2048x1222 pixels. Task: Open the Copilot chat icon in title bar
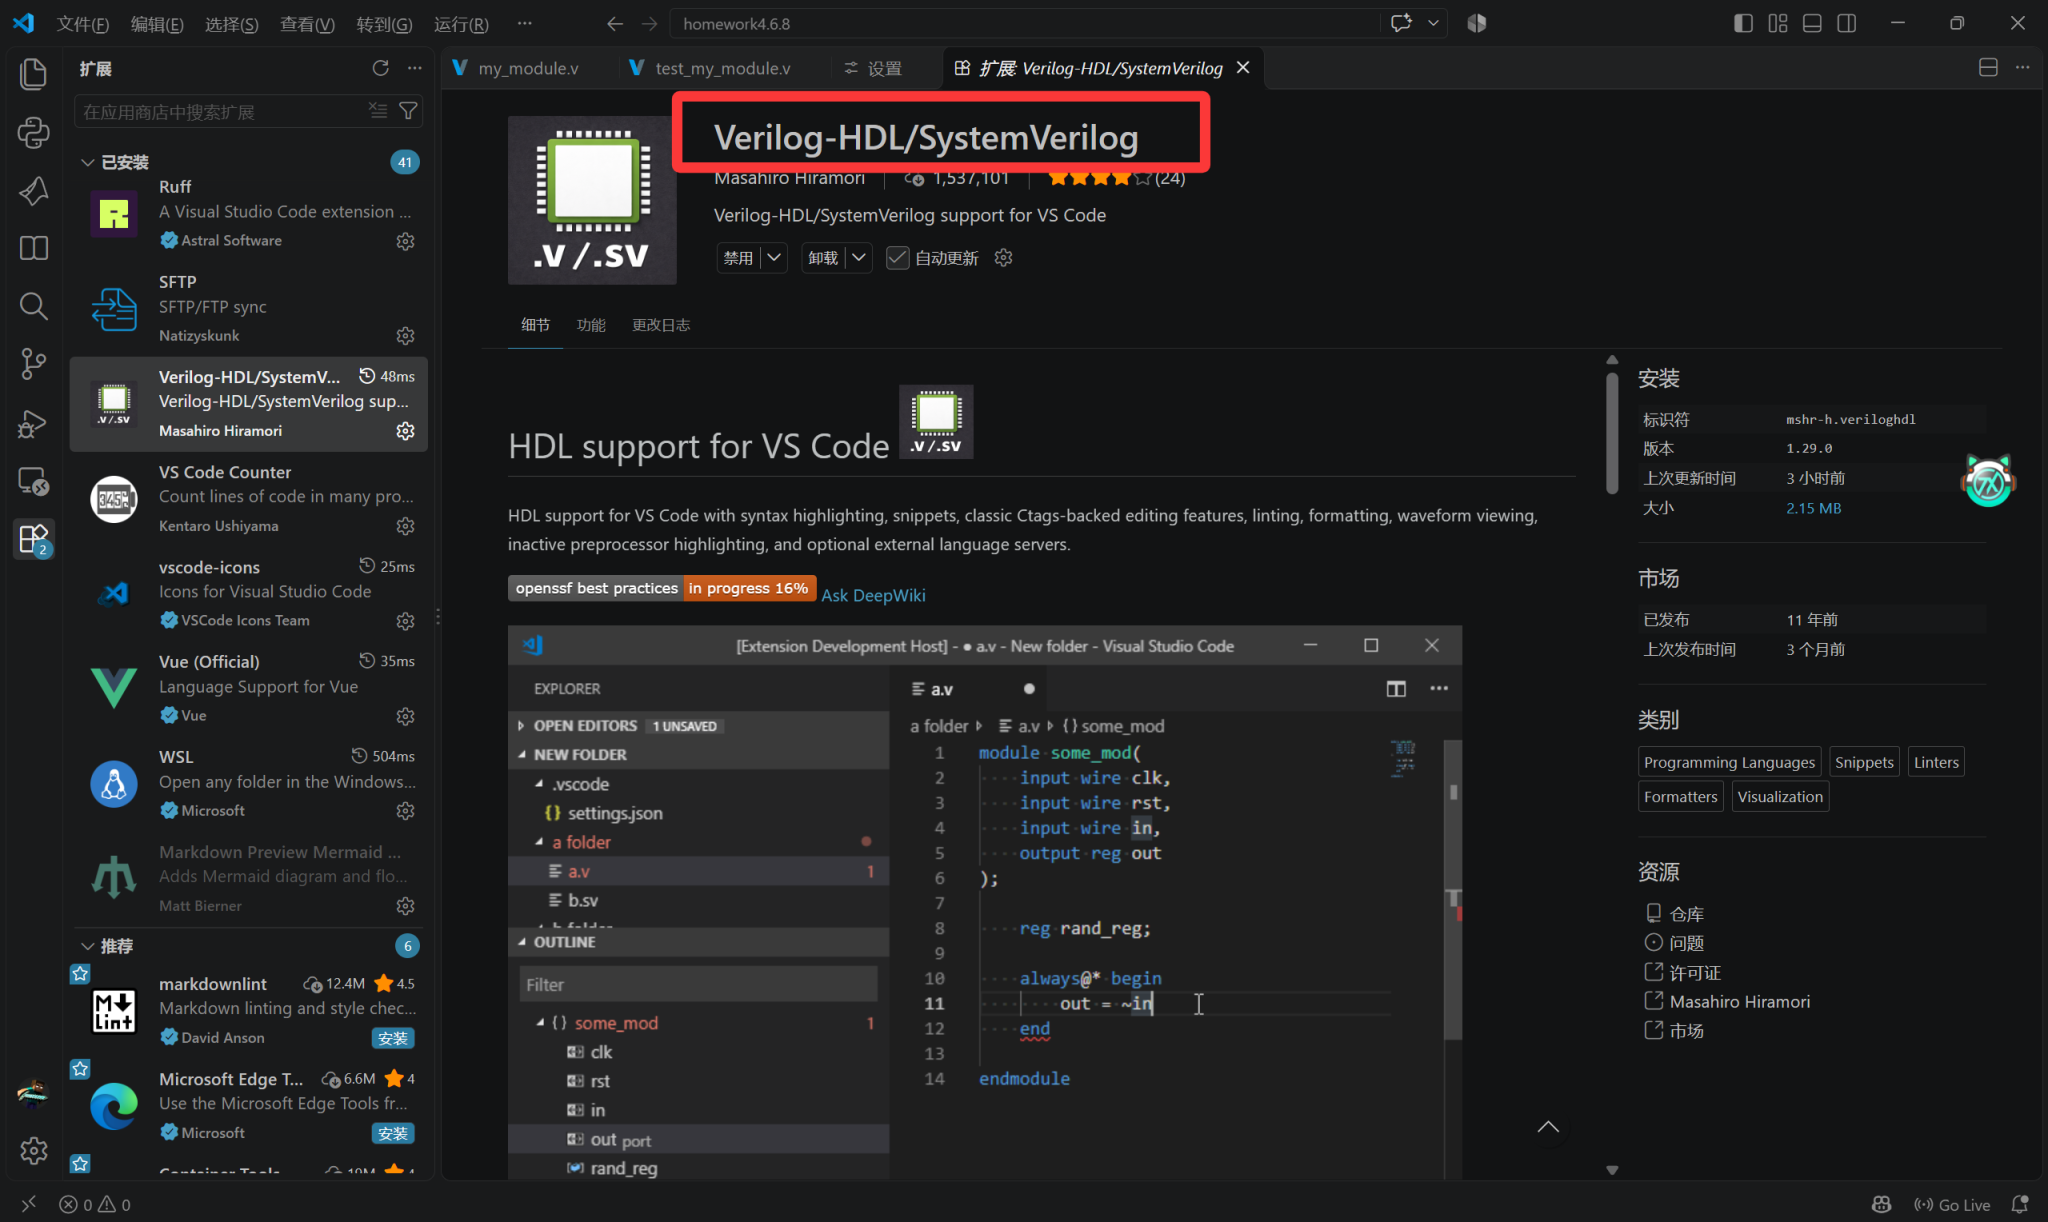pos(1401,23)
